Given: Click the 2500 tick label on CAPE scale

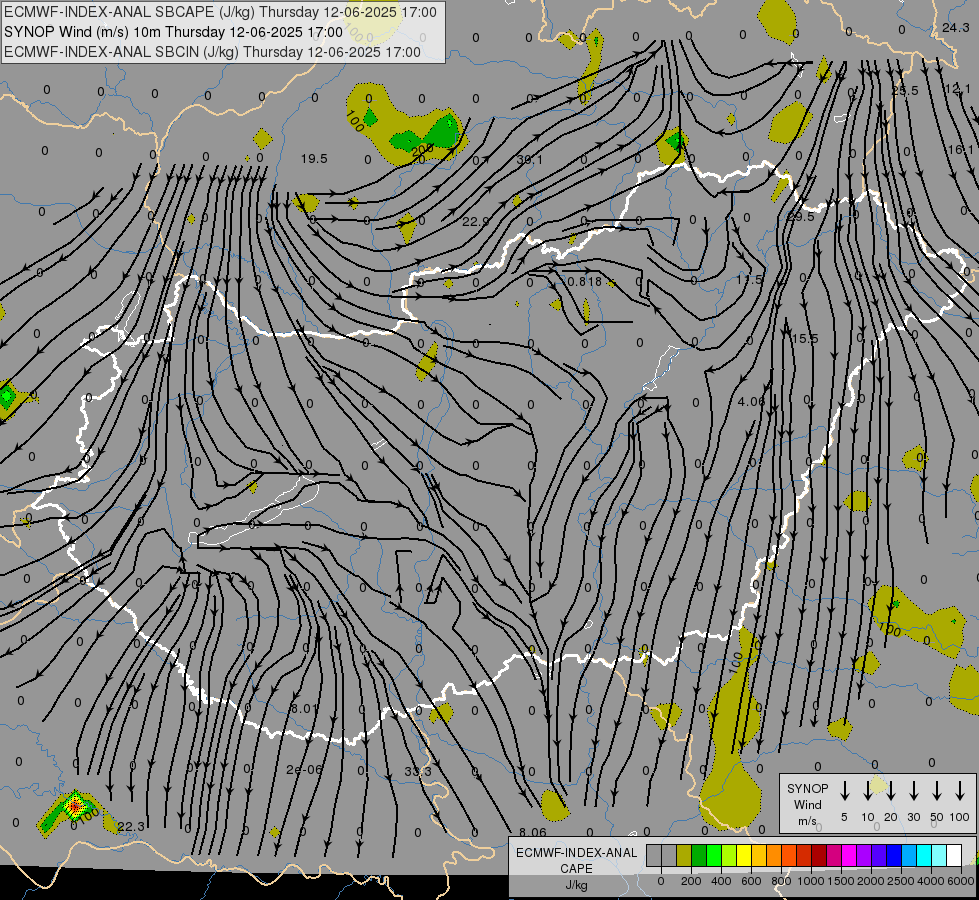Looking at the screenshot, I should 900,881.
